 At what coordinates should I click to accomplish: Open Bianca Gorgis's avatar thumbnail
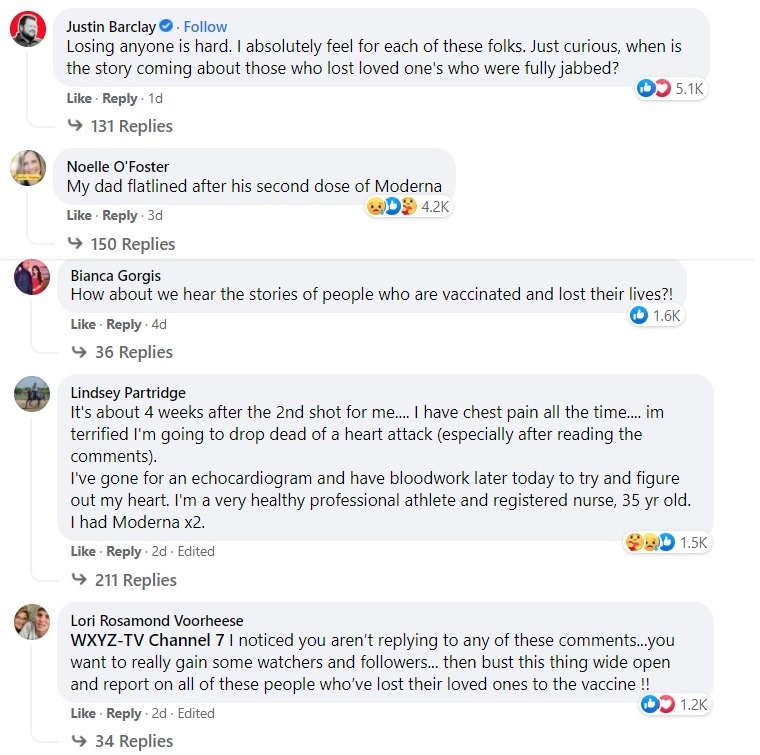point(30,276)
